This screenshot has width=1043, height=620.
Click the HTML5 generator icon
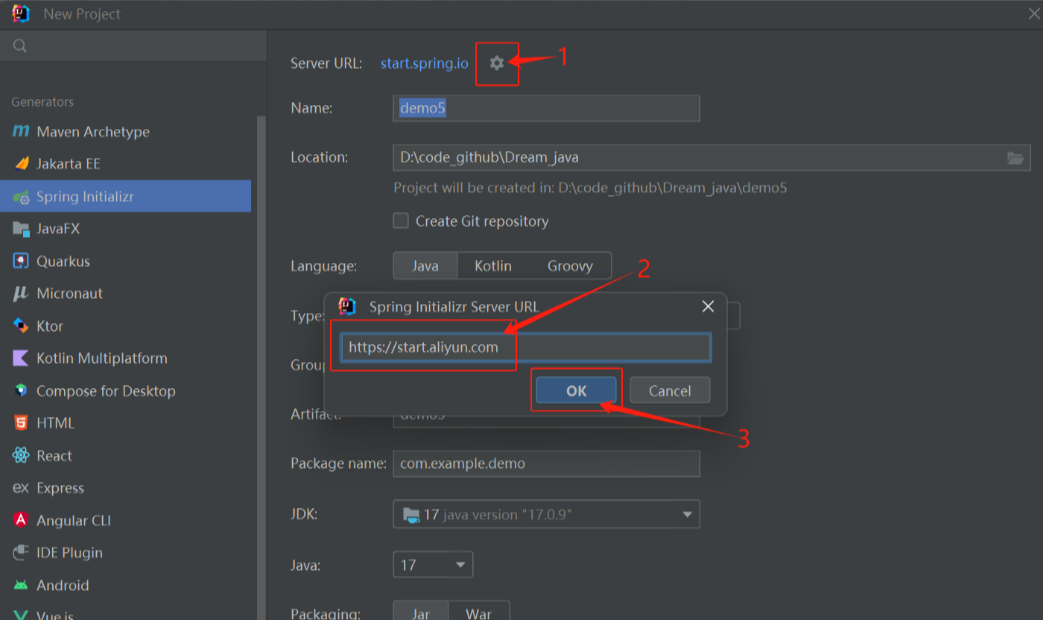pyautogui.click(x=21, y=422)
